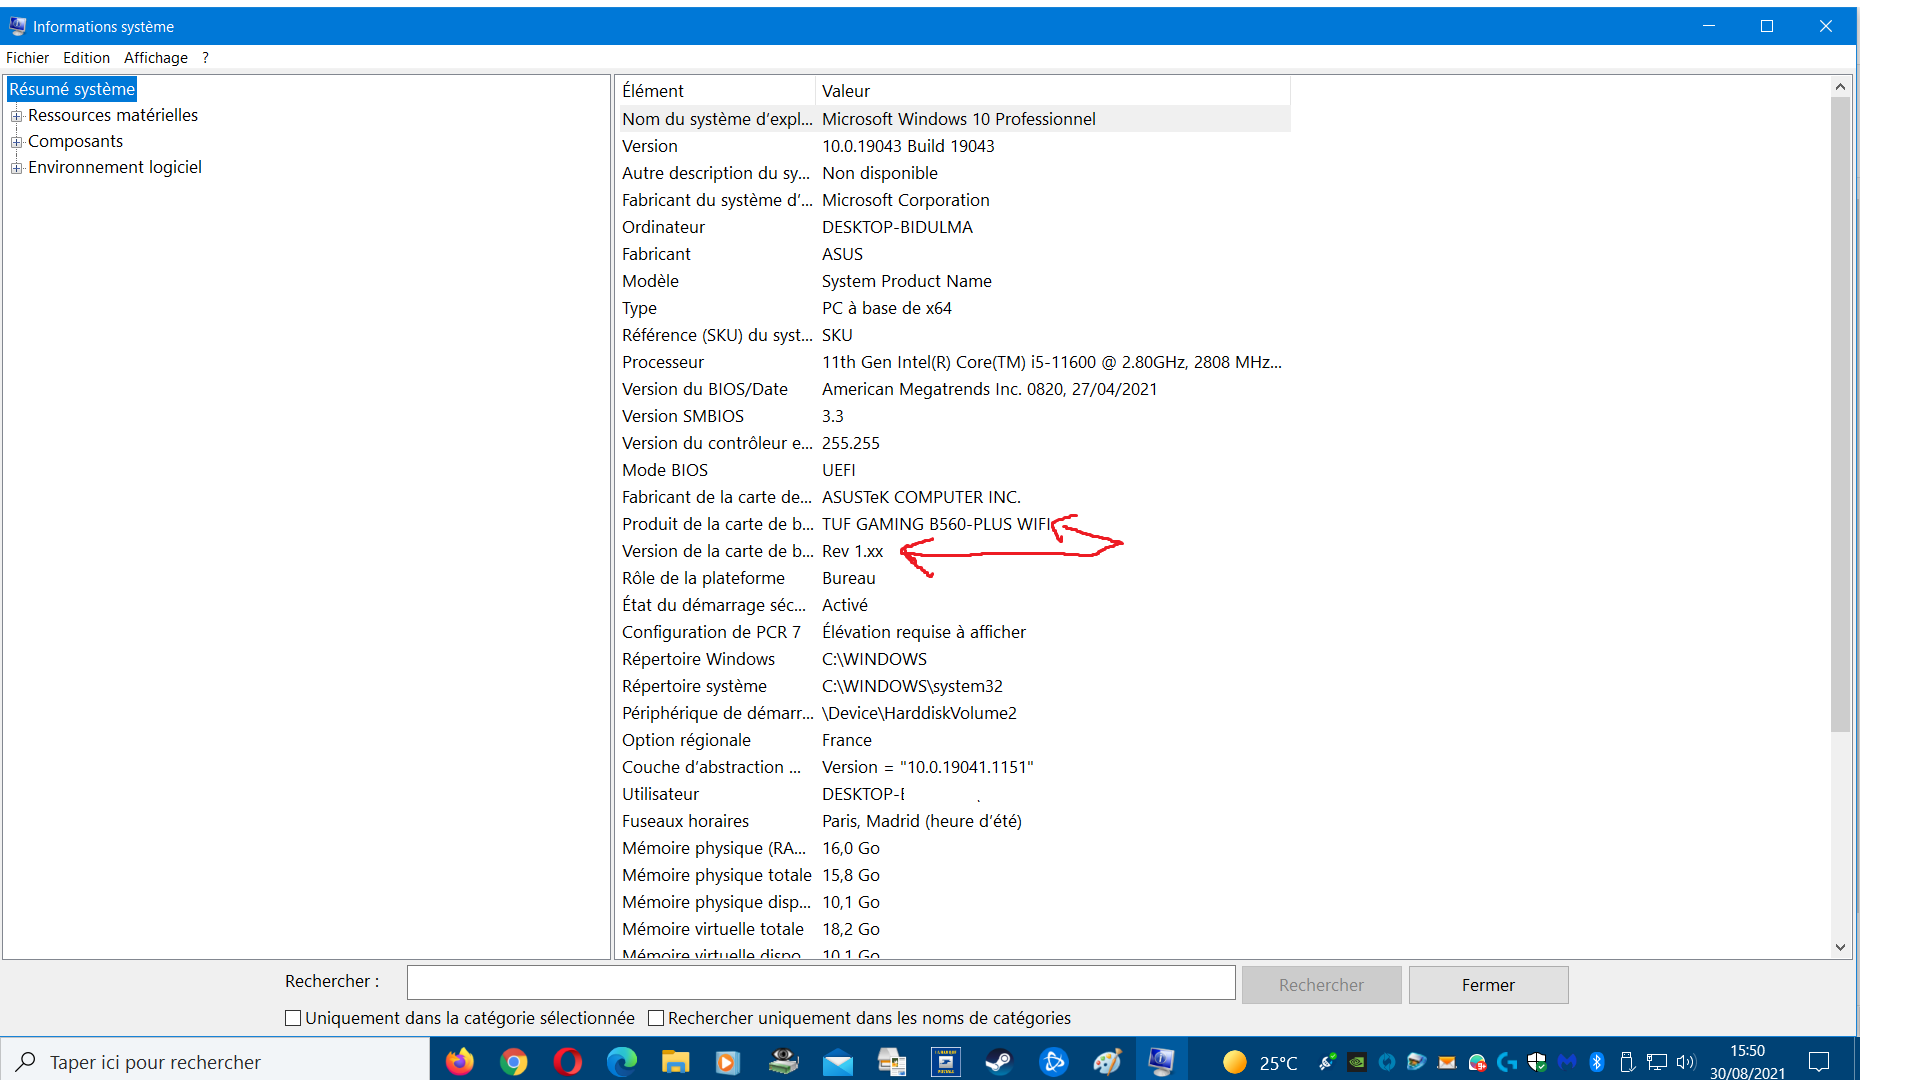Open the Fichier menu
Viewport: 1920px width, 1080px height.
coord(27,58)
